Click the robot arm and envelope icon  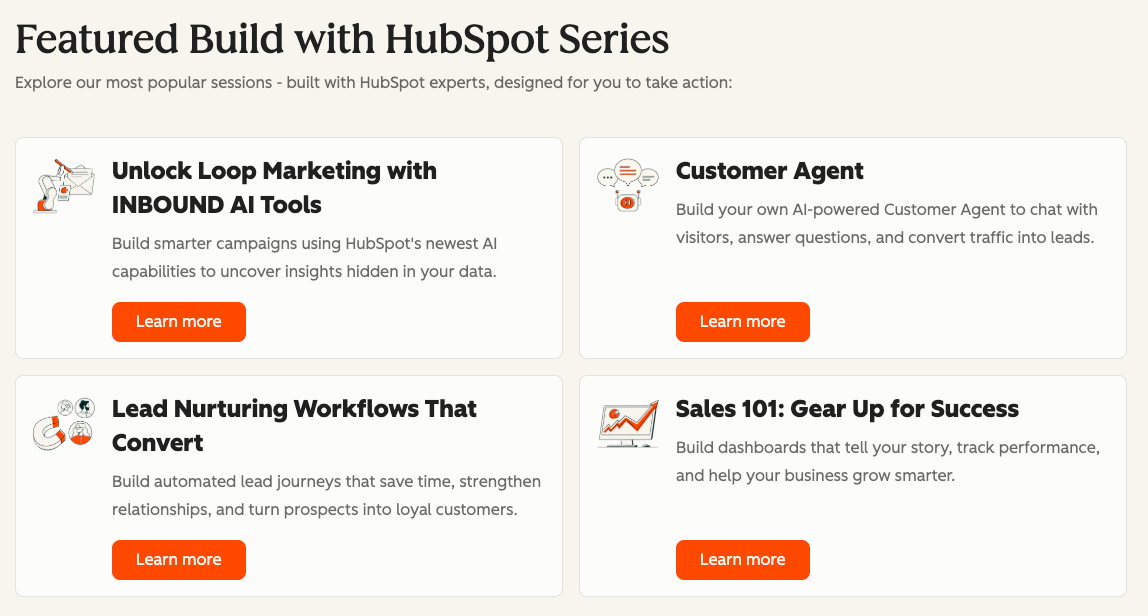64,186
